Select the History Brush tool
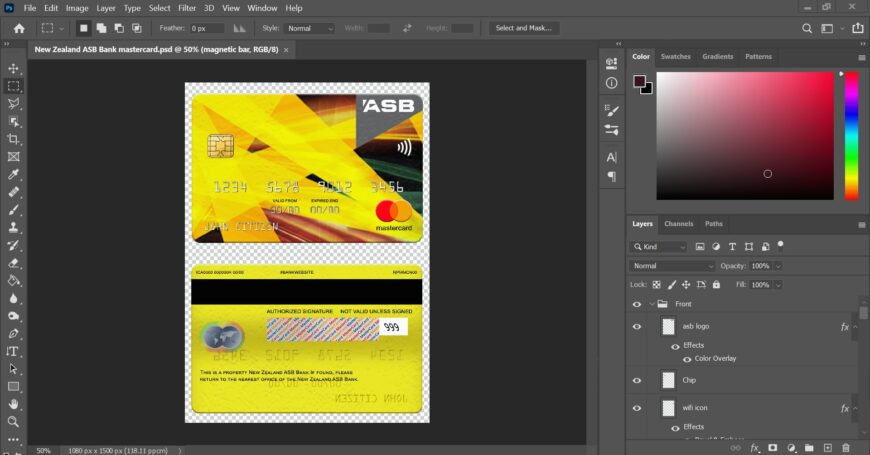 pos(13,245)
